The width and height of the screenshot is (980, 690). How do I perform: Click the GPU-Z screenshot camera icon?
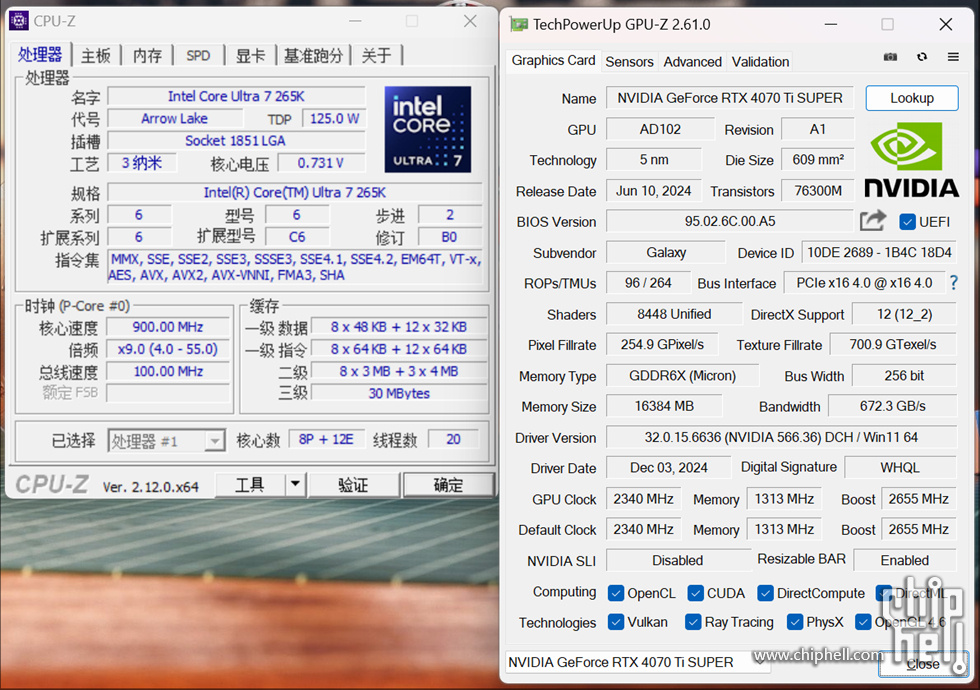tap(890, 57)
